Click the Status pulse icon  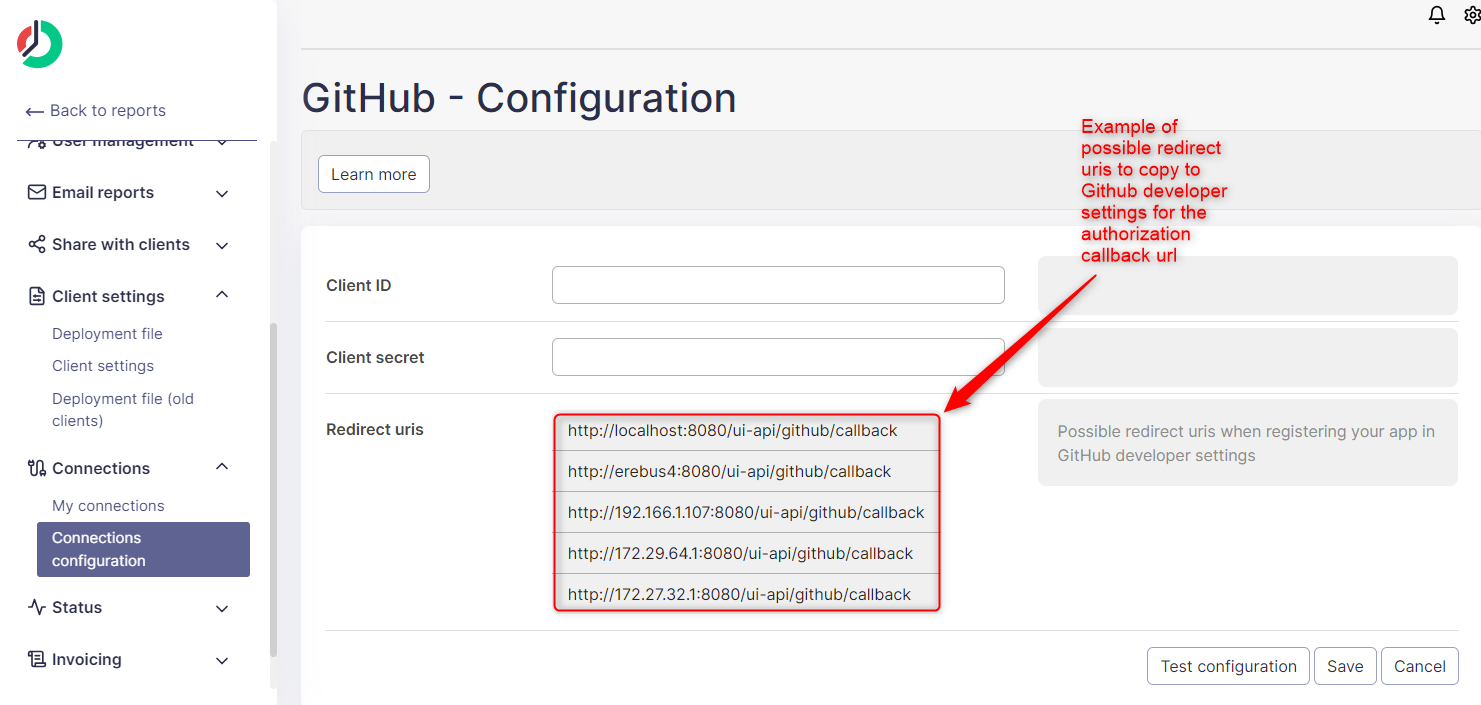point(37,607)
